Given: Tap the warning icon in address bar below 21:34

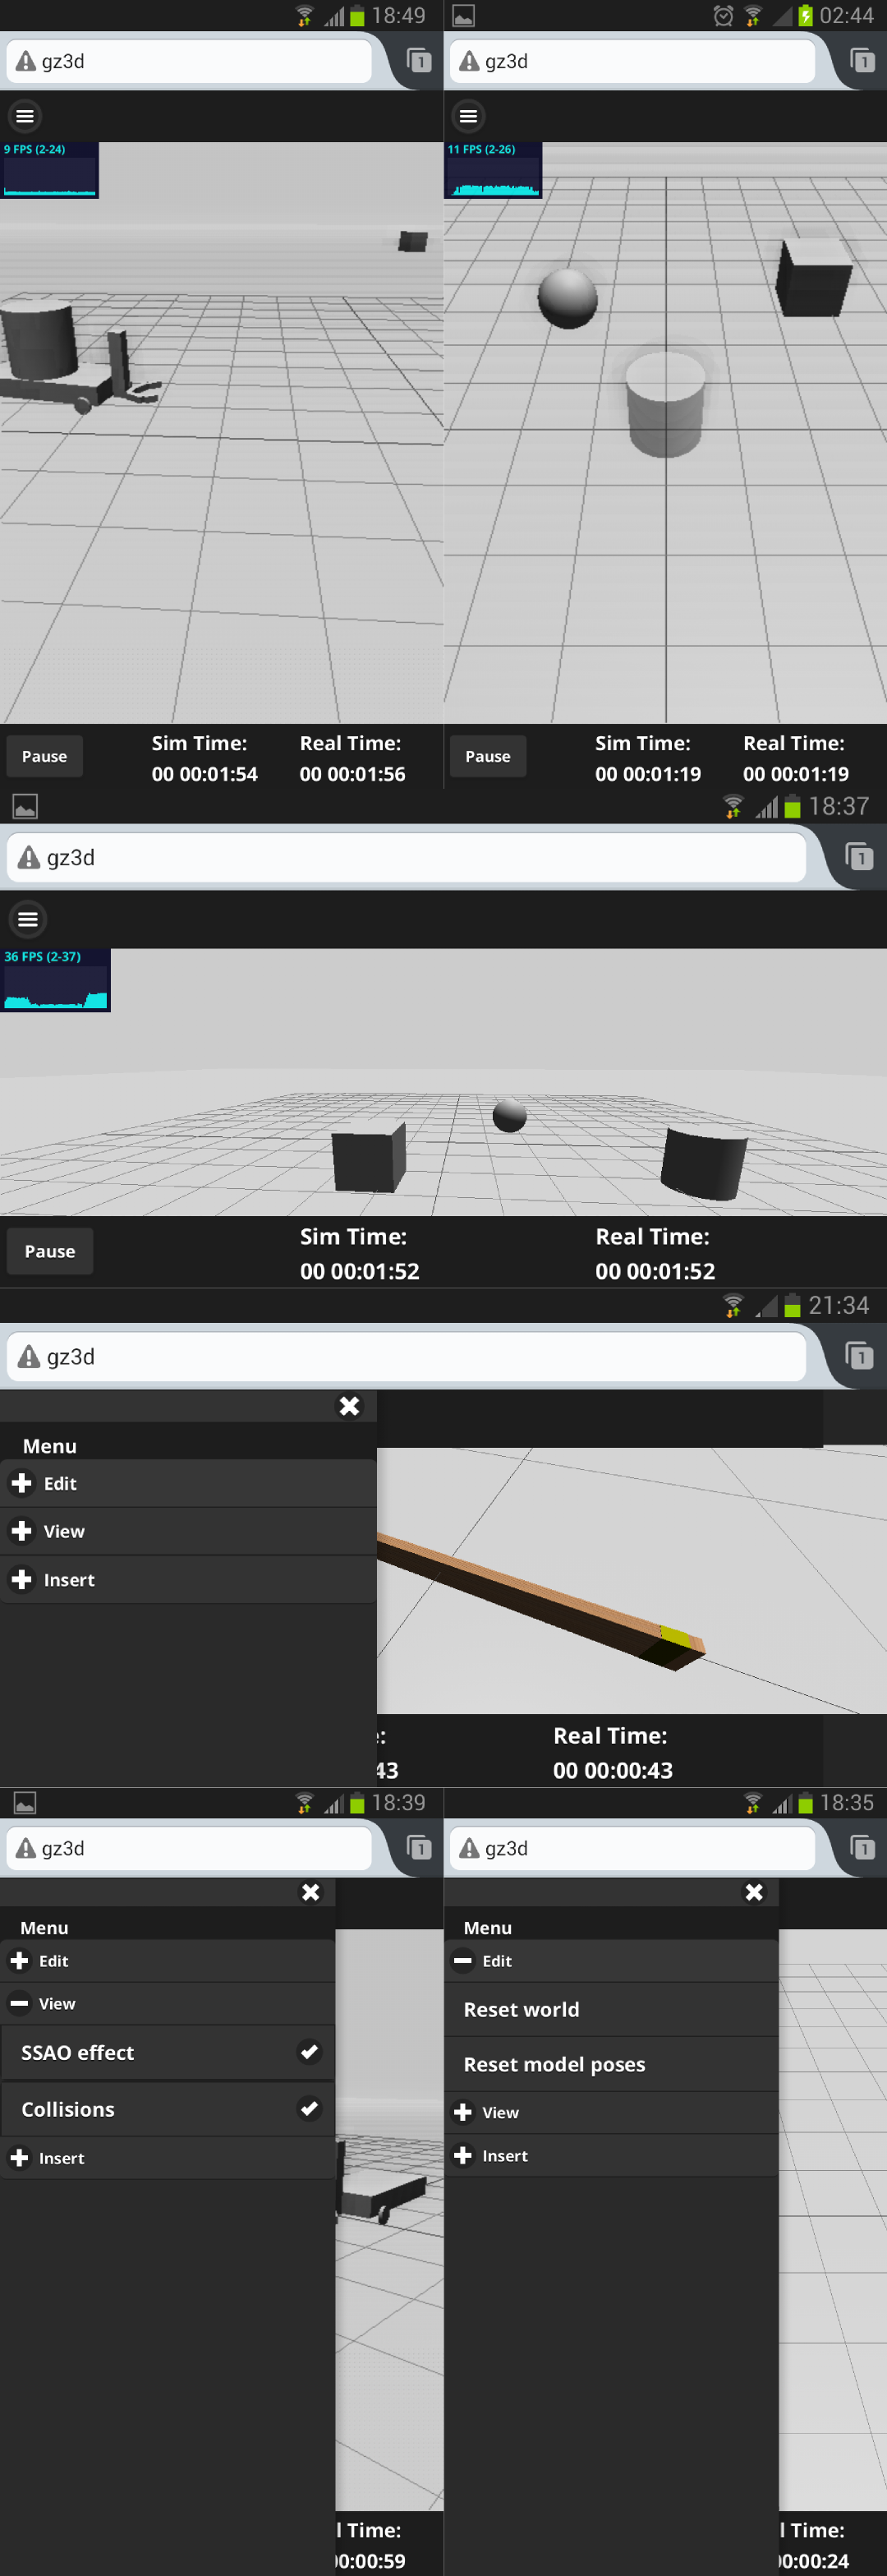Looking at the screenshot, I should pyautogui.click(x=29, y=1357).
